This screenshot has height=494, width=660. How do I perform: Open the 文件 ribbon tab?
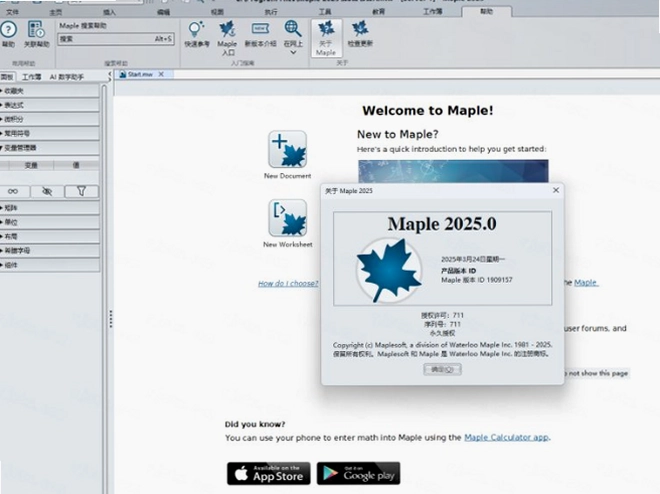[12, 12]
